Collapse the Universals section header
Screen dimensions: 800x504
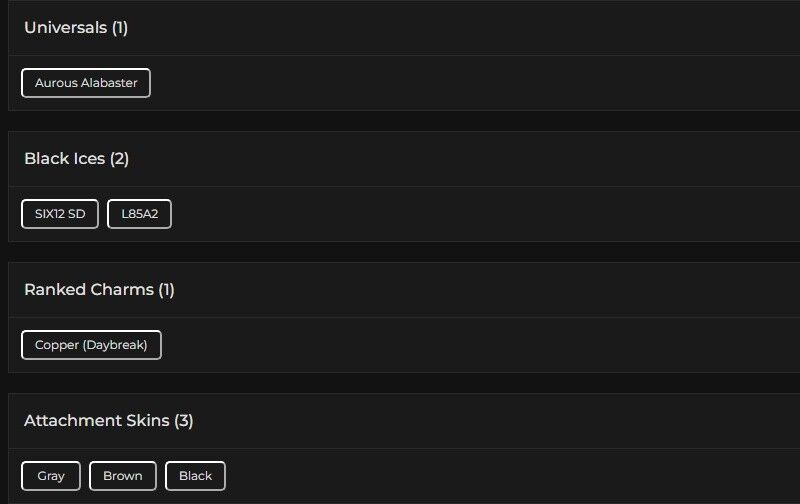pyautogui.click(x=65, y=28)
